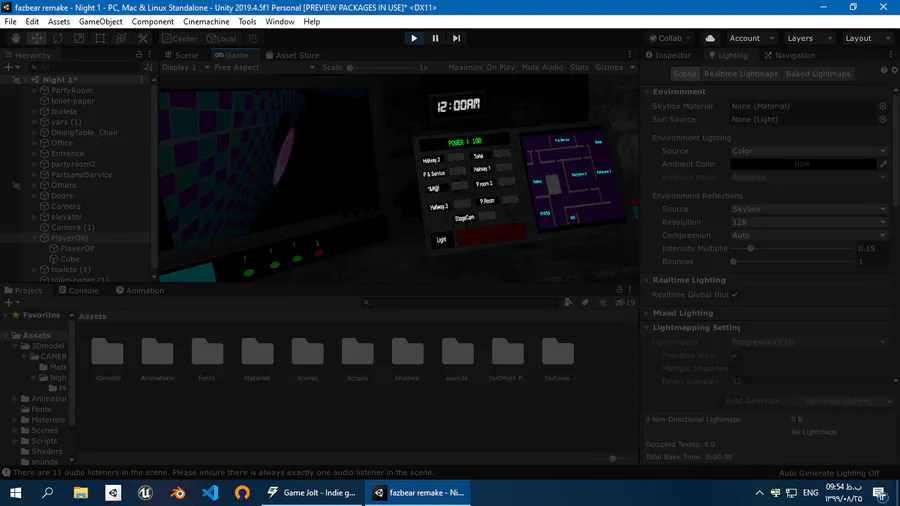The height and width of the screenshot is (506, 900).
Task: Switch to the Inspector tab
Action: 668,55
